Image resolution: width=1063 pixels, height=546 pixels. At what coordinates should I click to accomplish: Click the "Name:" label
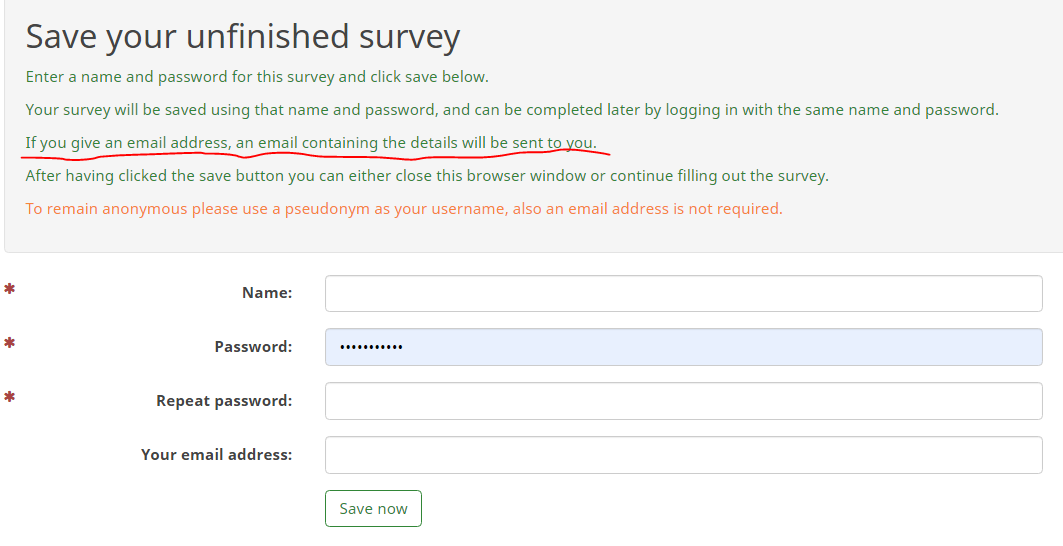tap(267, 293)
